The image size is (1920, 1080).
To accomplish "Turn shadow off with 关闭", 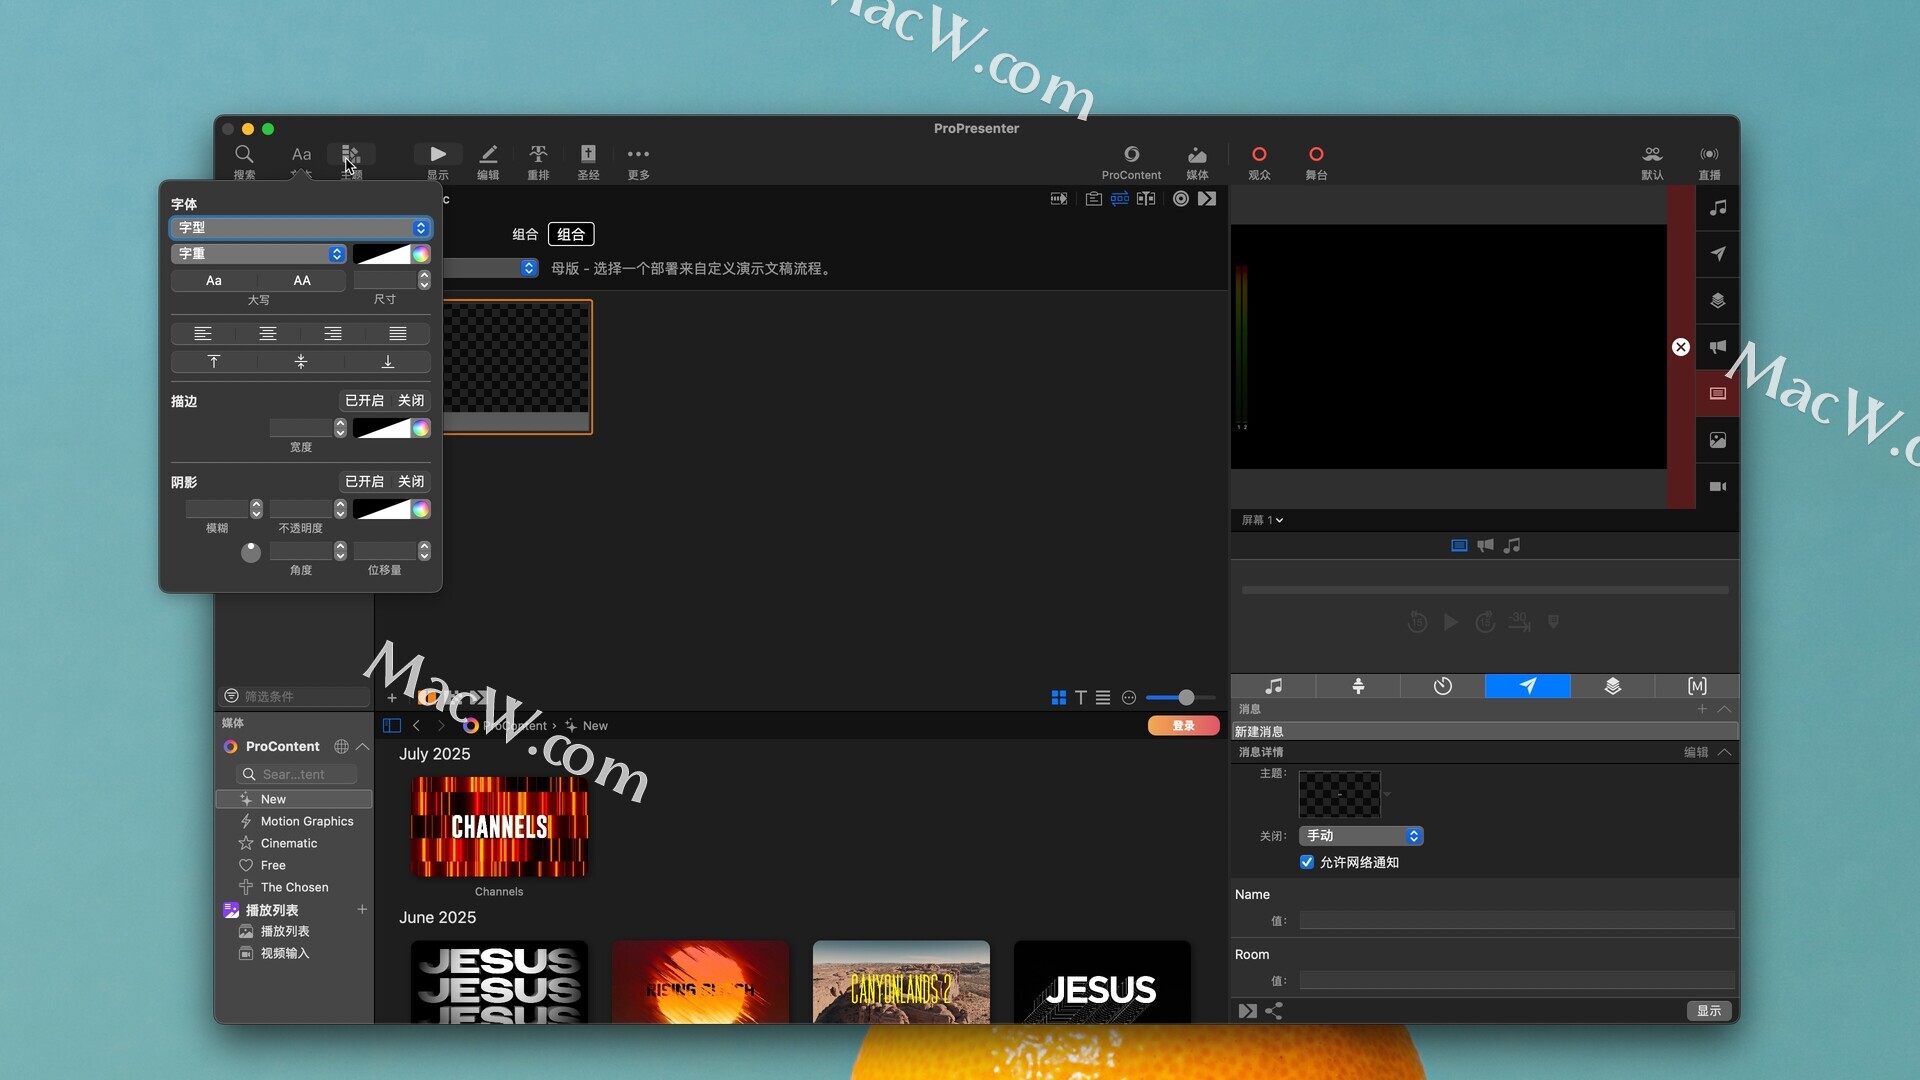I will click(x=411, y=481).
